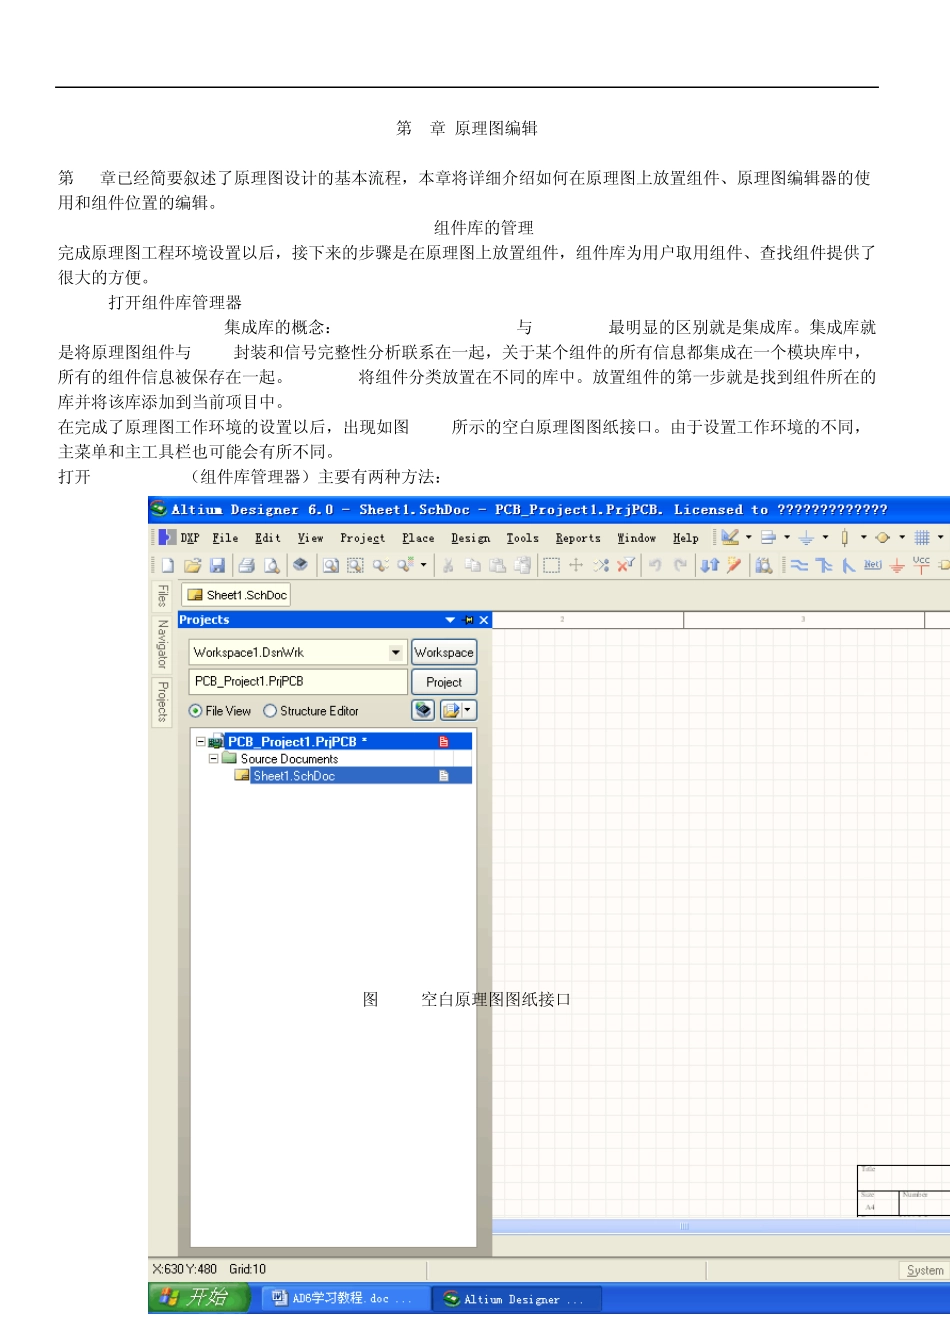
Task: Click the Redo arrow icon
Action: [680, 565]
